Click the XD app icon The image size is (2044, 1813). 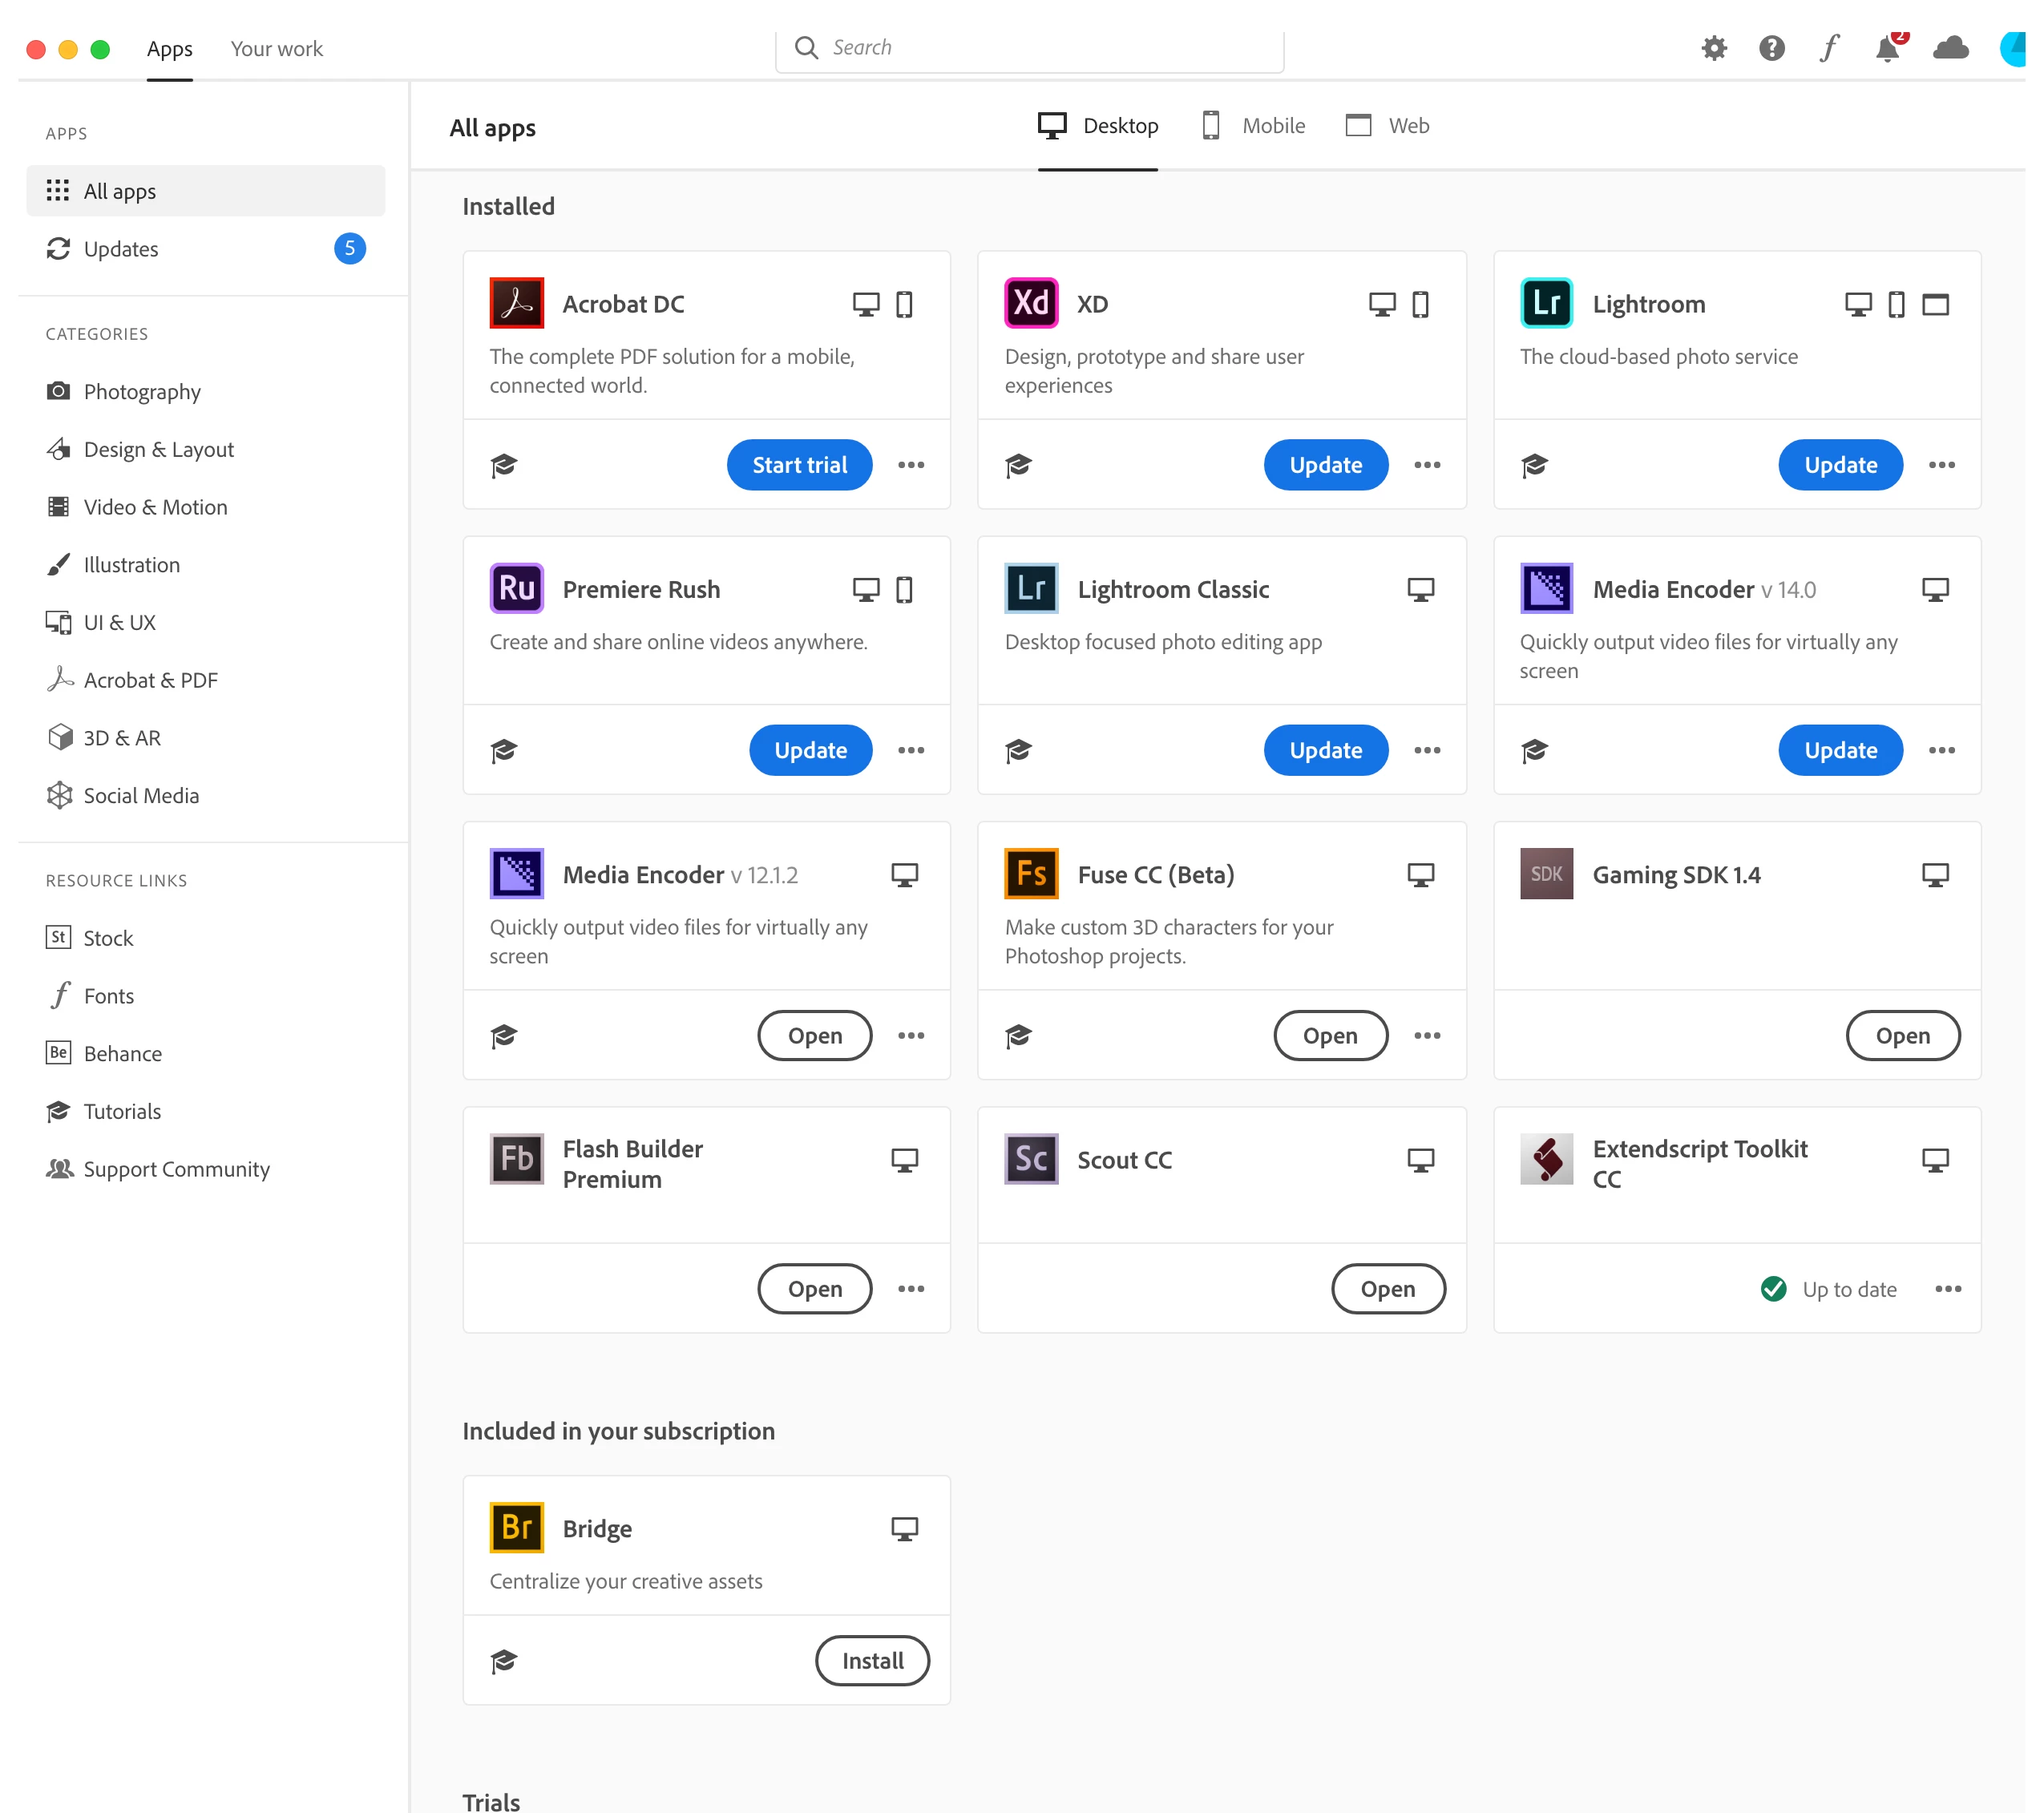[1031, 303]
